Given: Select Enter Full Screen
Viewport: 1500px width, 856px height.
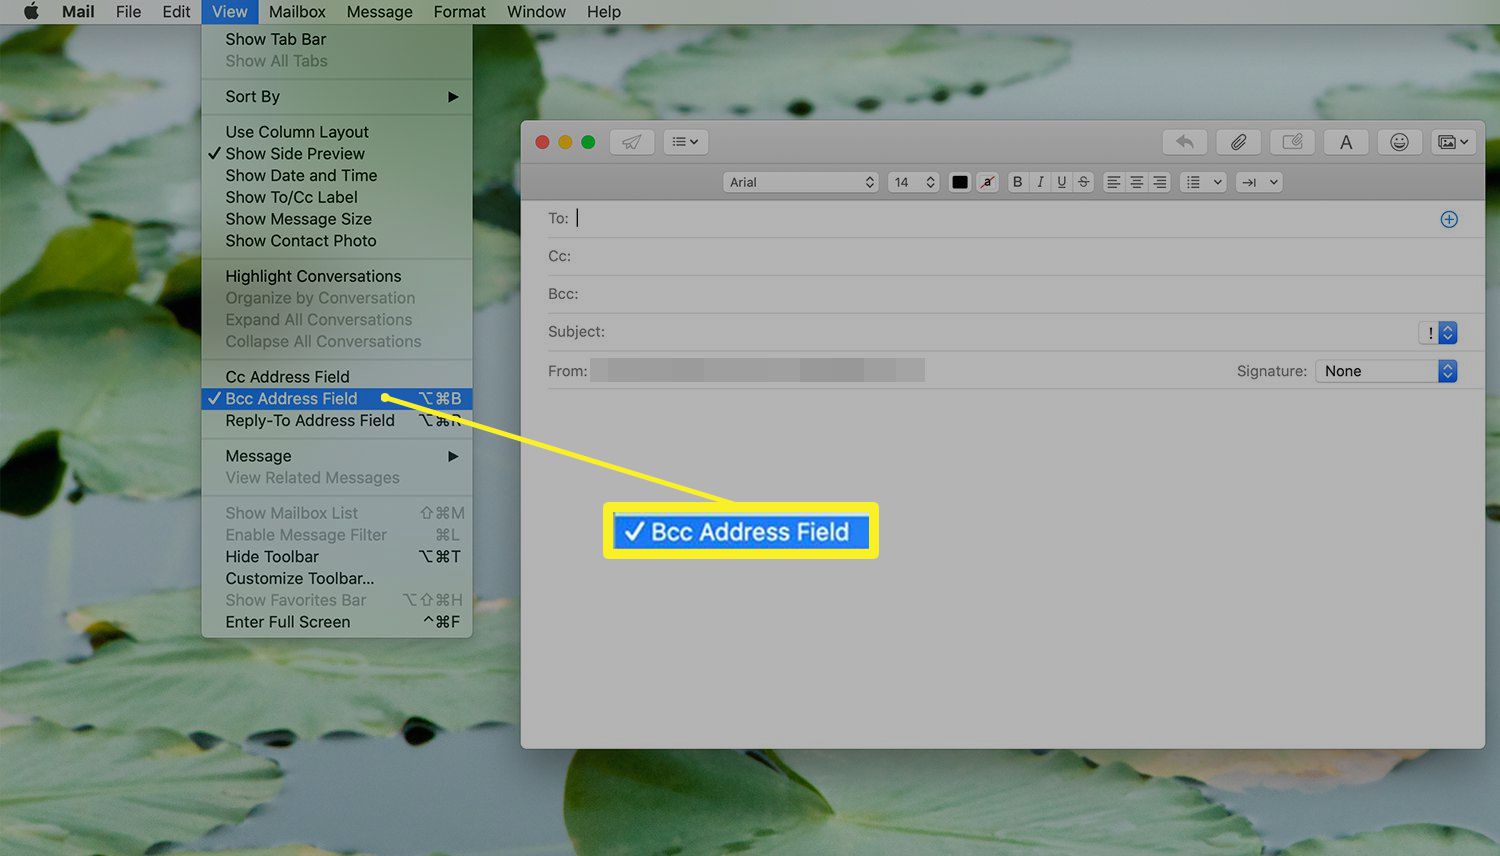Looking at the screenshot, I should click(x=337, y=622).
